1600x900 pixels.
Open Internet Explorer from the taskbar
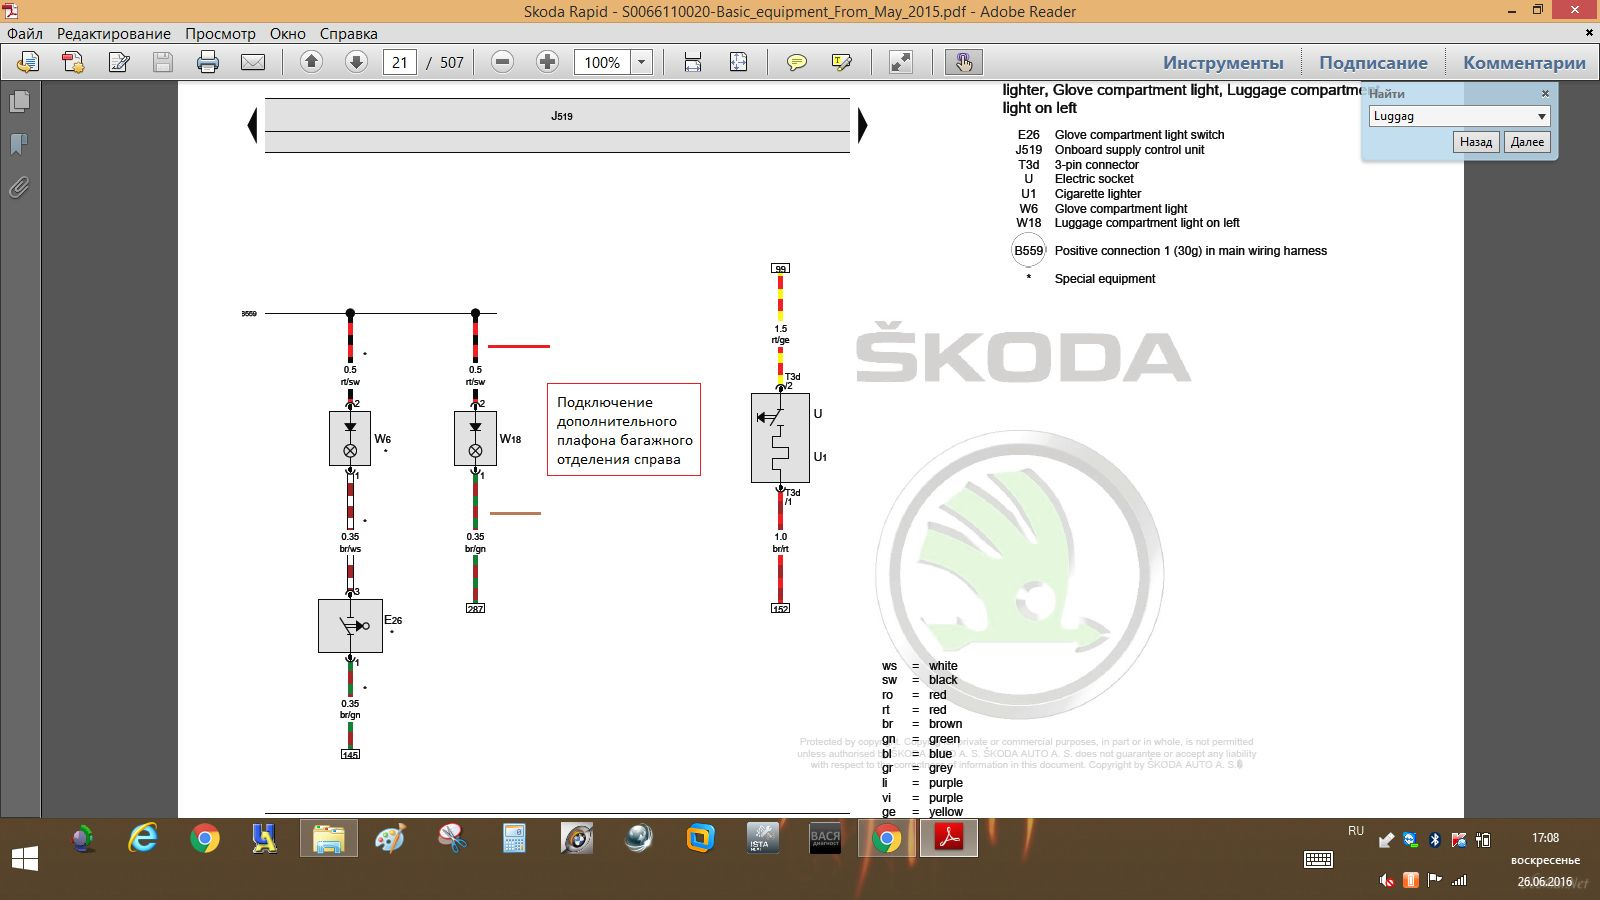click(143, 838)
